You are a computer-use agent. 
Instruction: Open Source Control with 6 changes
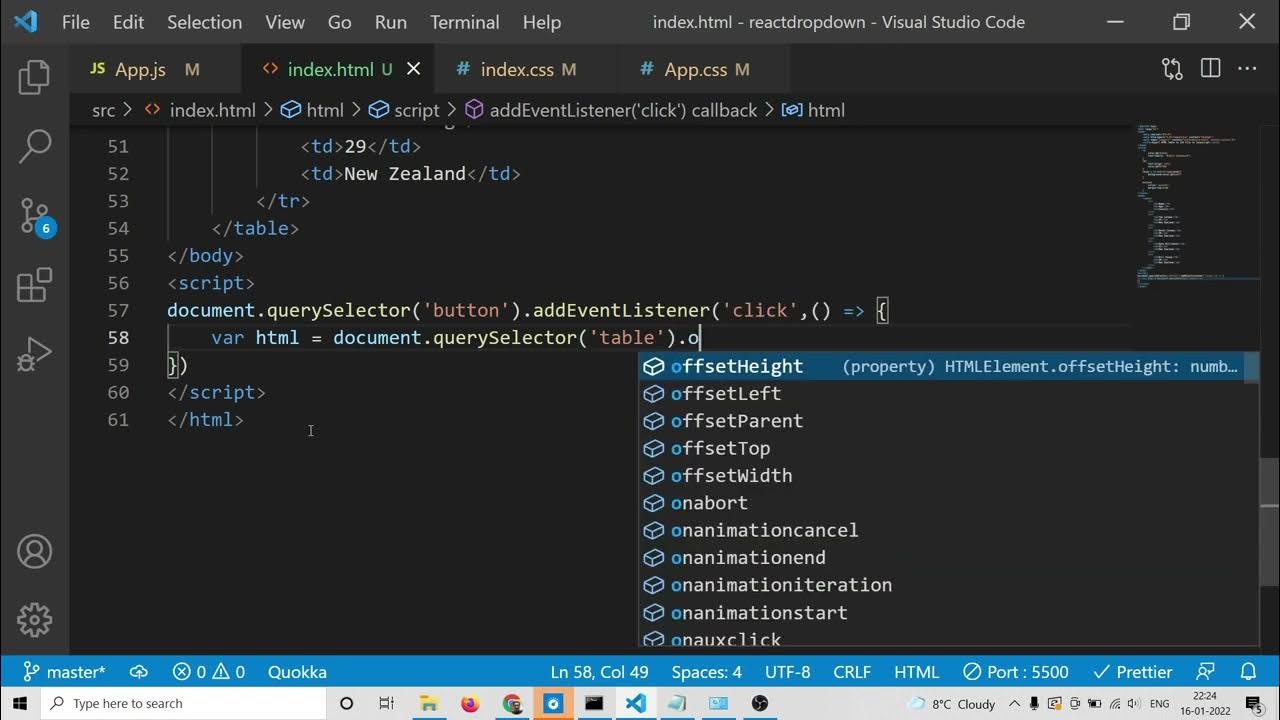click(x=34, y=216)
